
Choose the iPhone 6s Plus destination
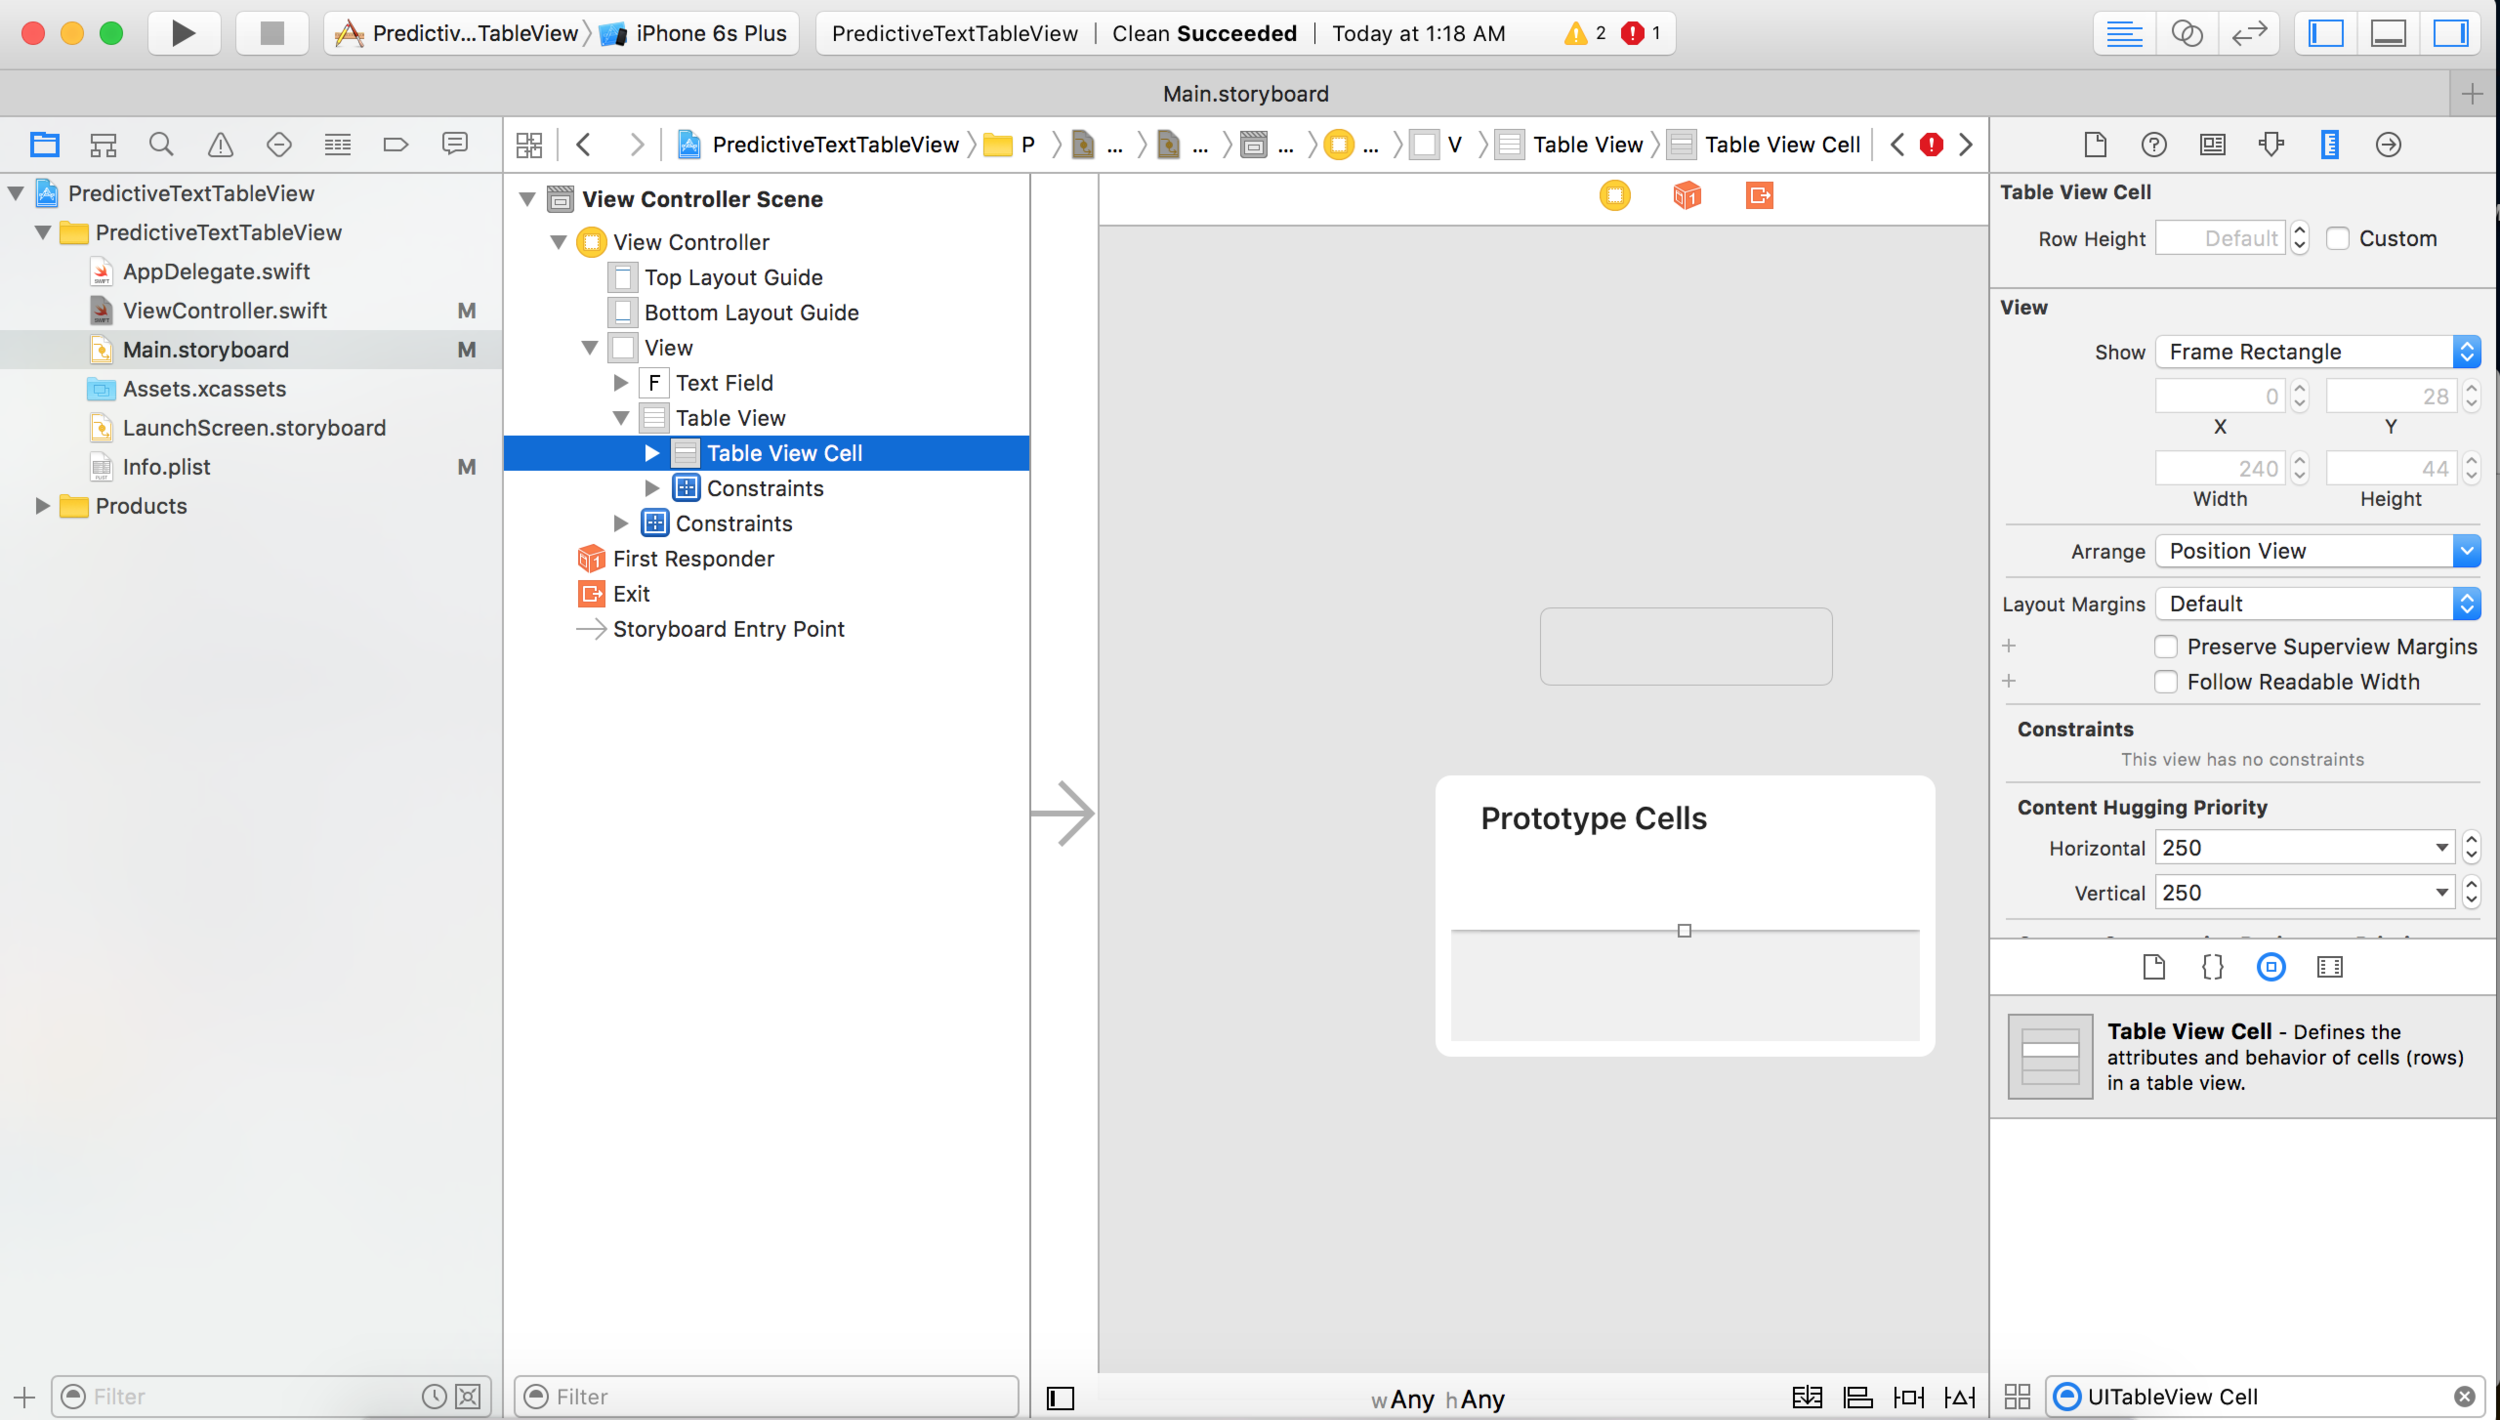click(x=695, y=33)
